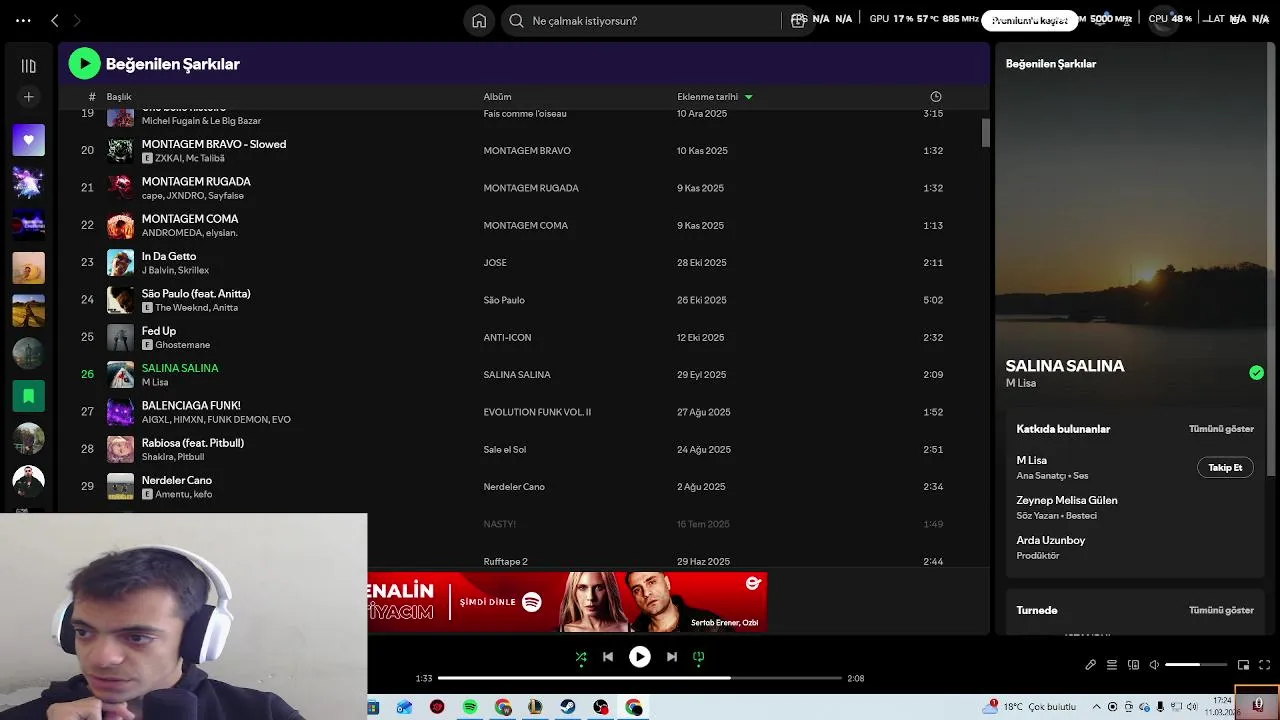This screenshot has height=720, width=1280.
Task: Click the magnifier search icon
Action: [517, 20]
